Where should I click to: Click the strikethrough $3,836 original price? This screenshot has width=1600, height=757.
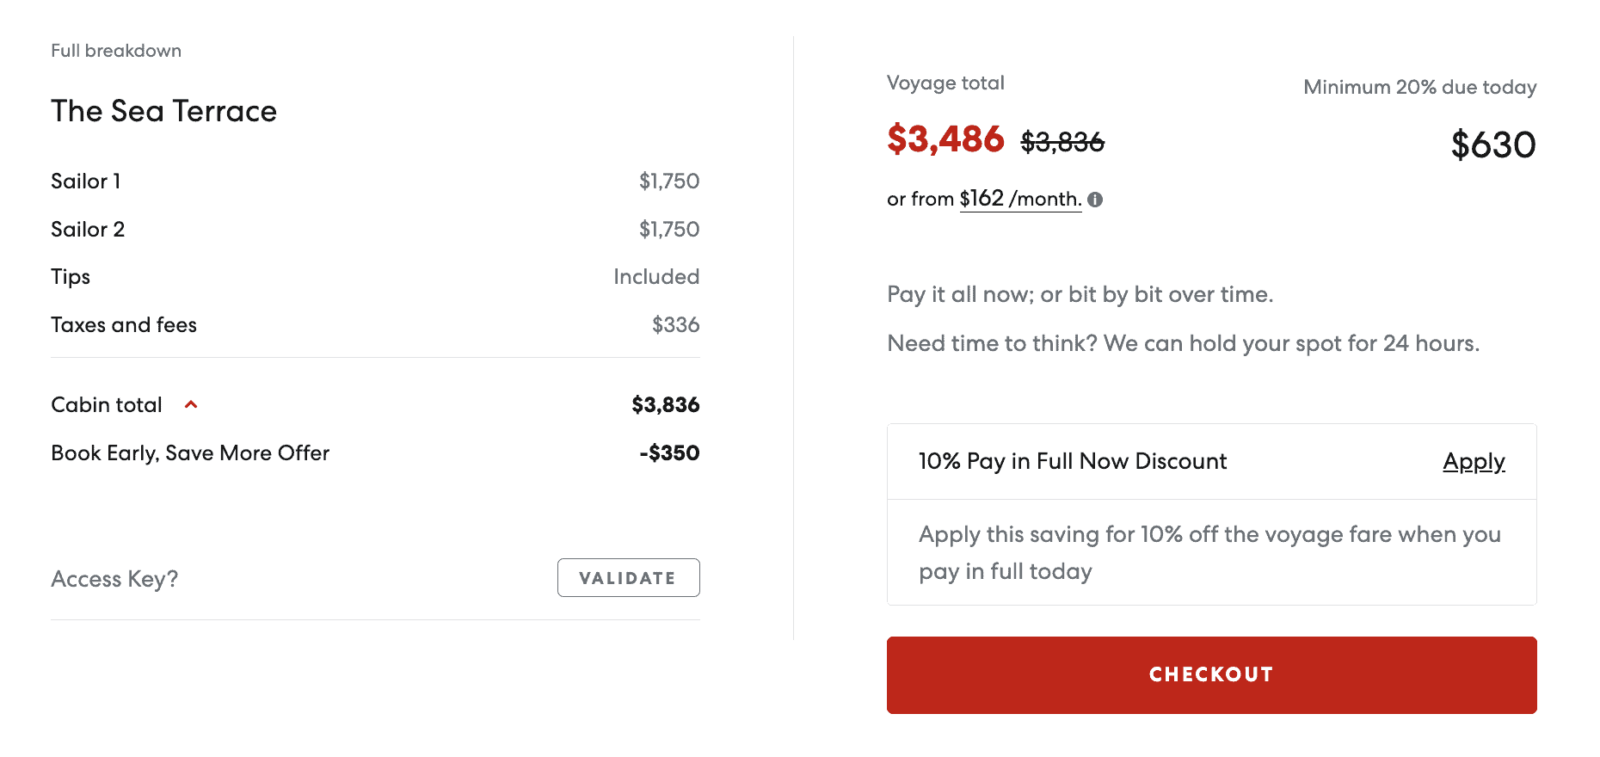[x=1062, y=142]
